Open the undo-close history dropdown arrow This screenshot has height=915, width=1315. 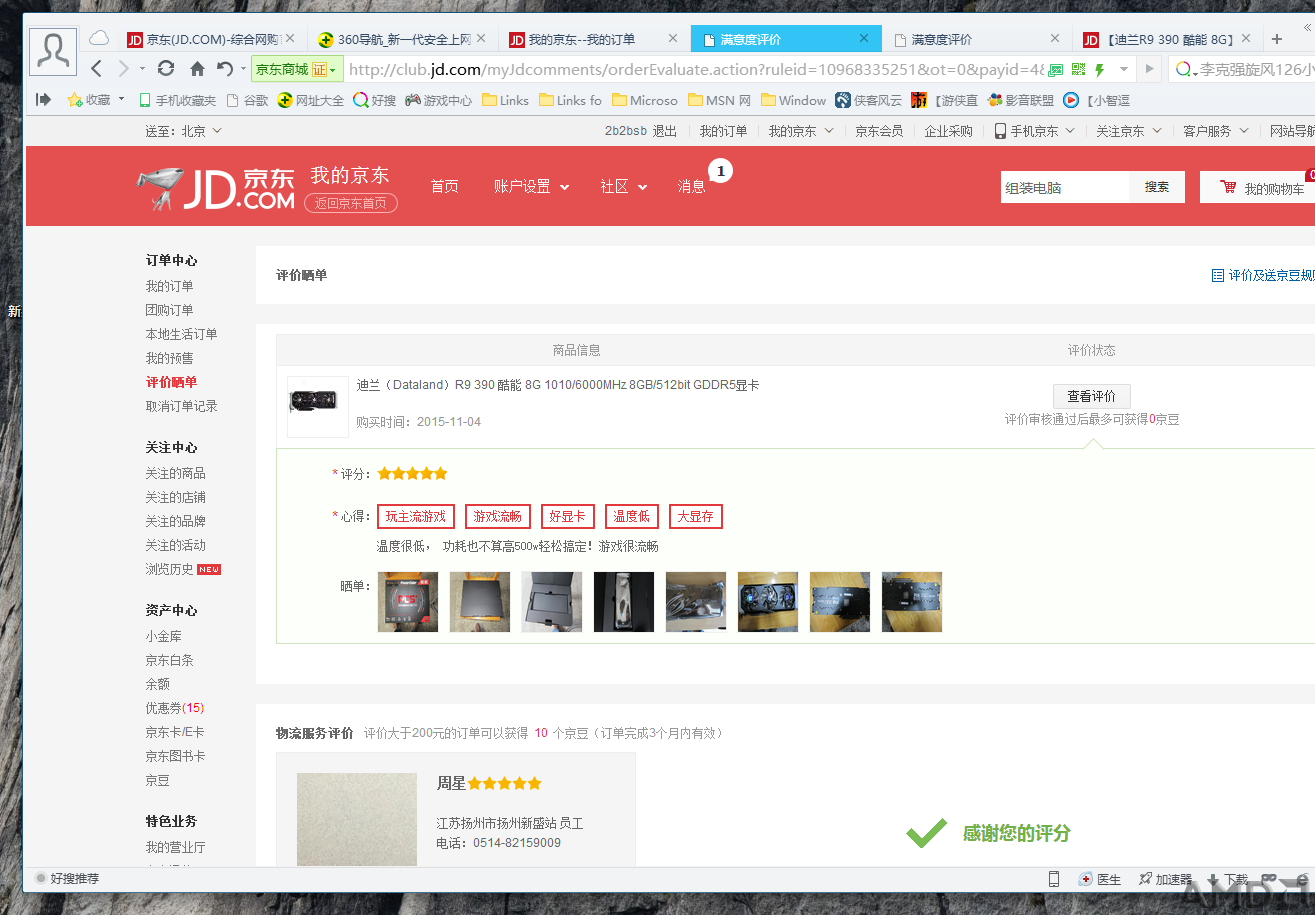pos(242,70)
